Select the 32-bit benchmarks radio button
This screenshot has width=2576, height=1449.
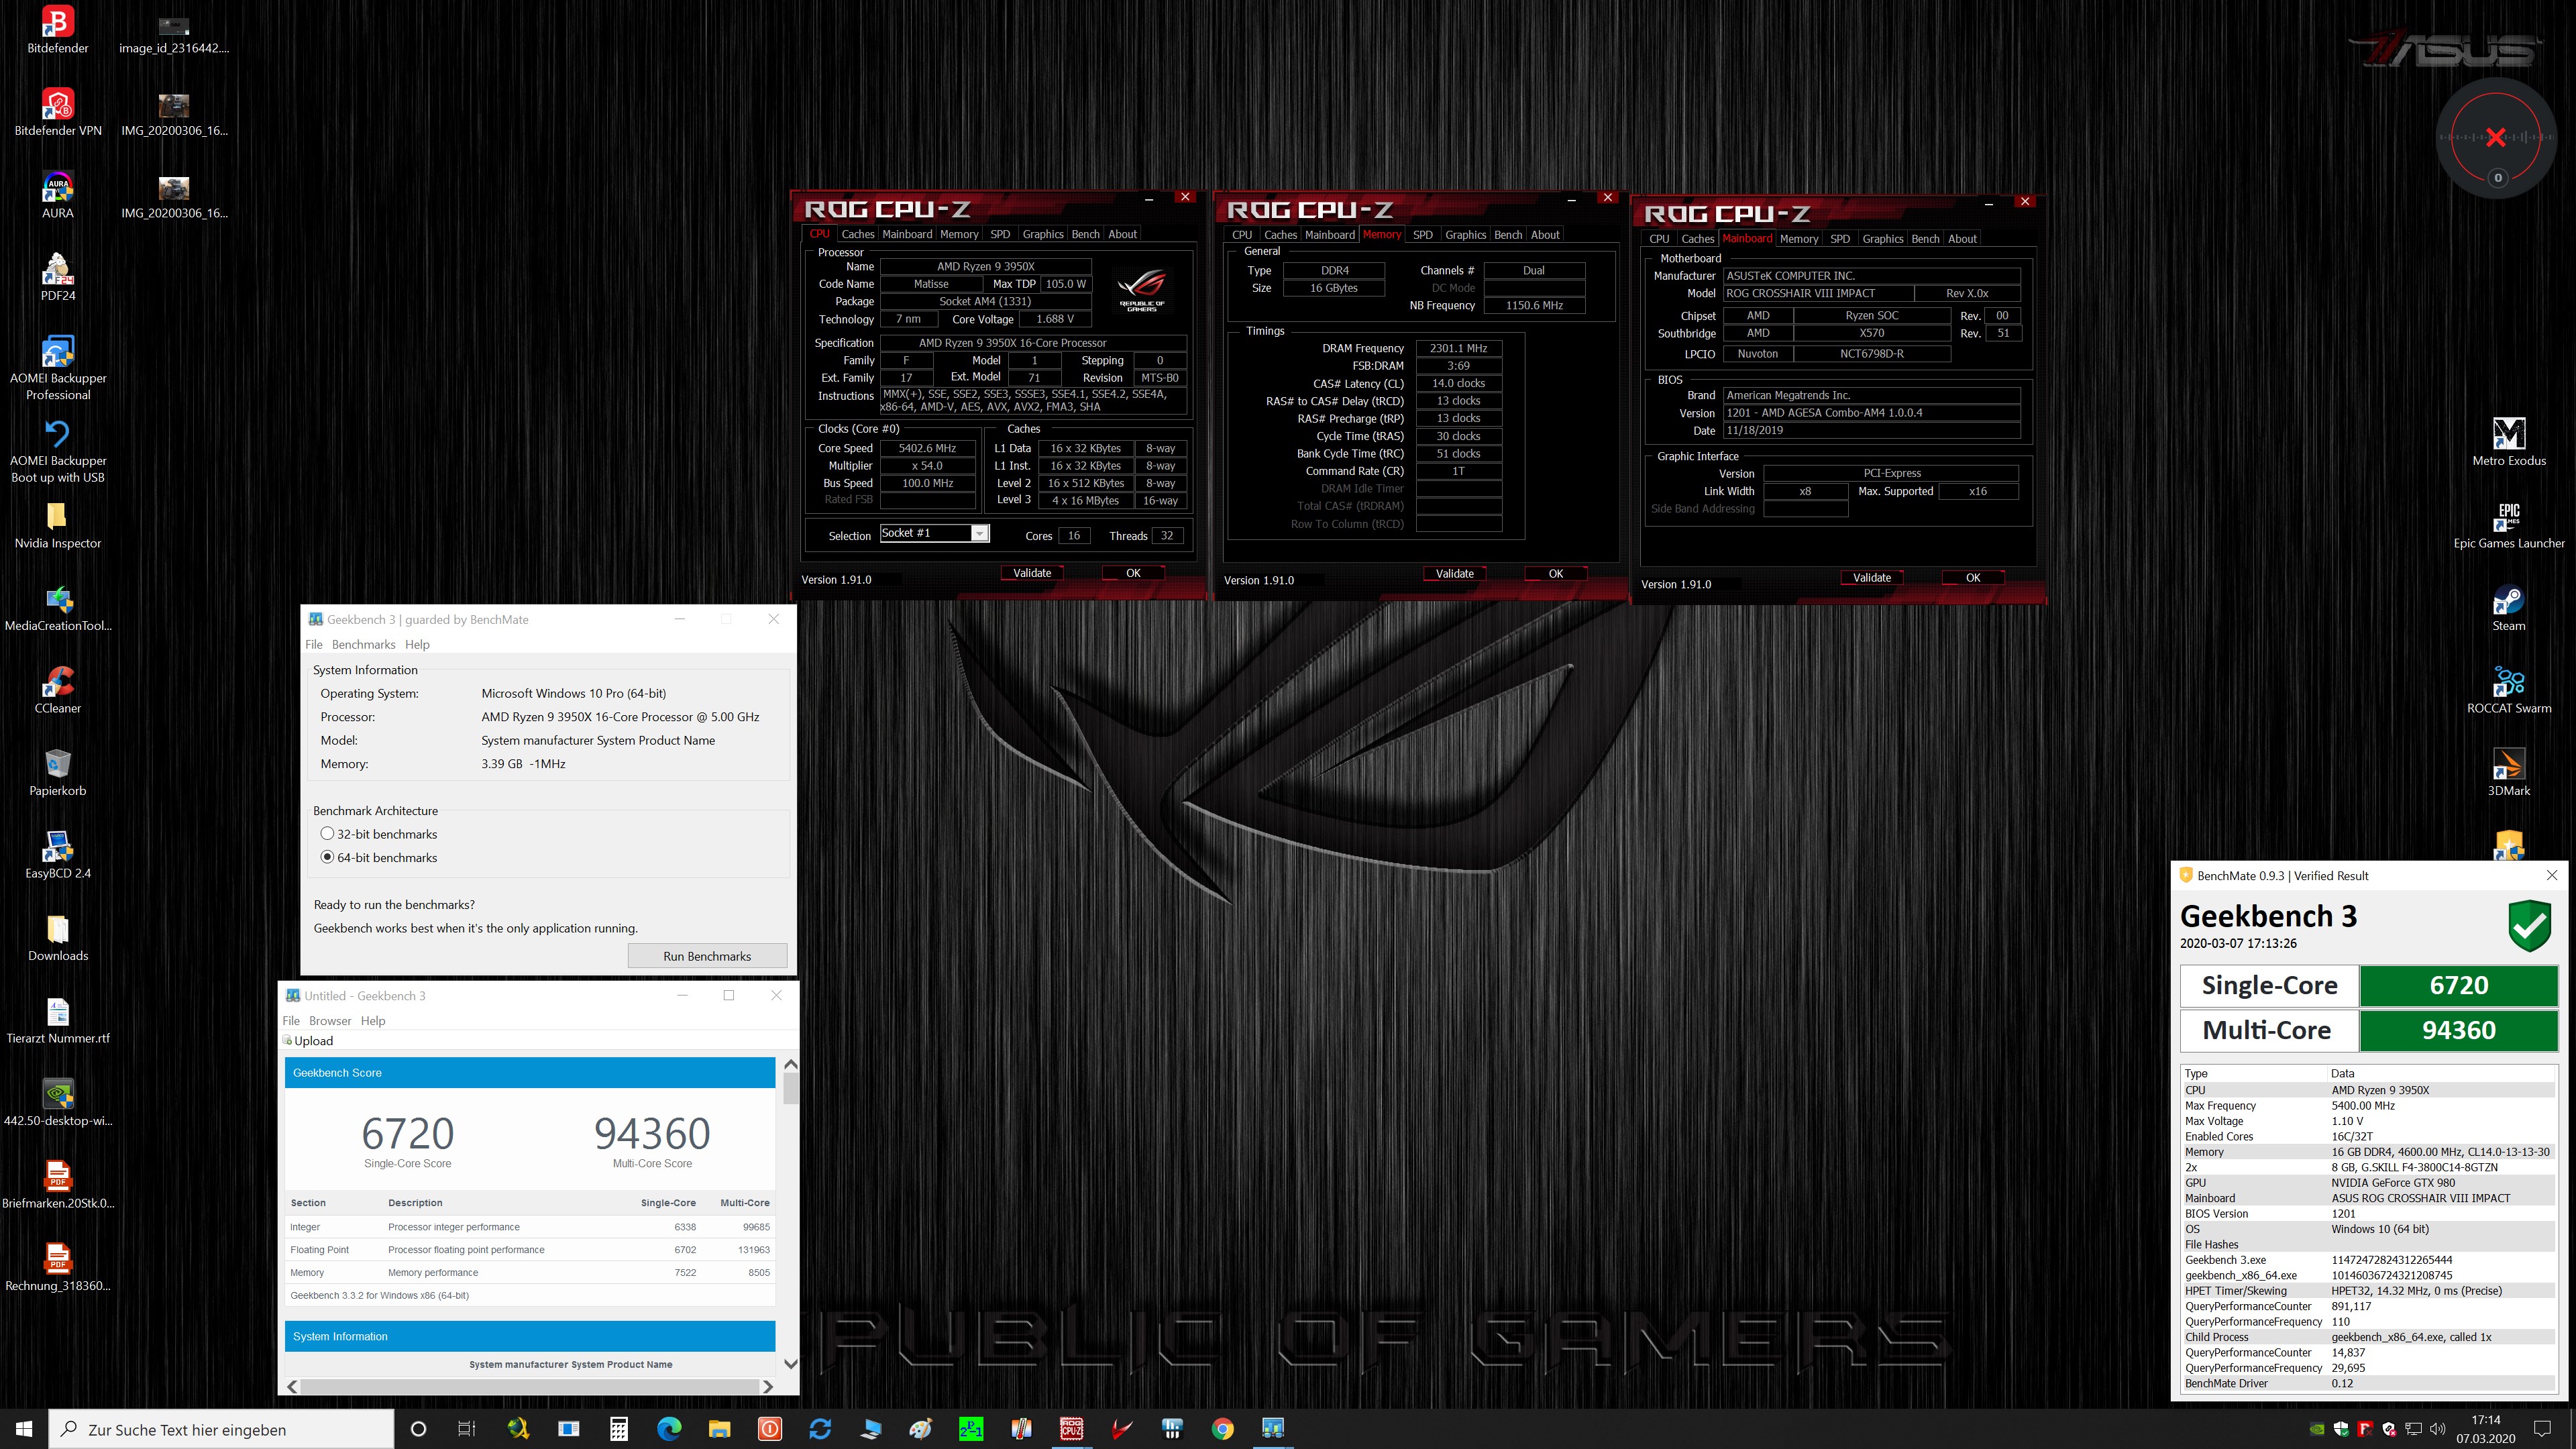coord(327,834)
